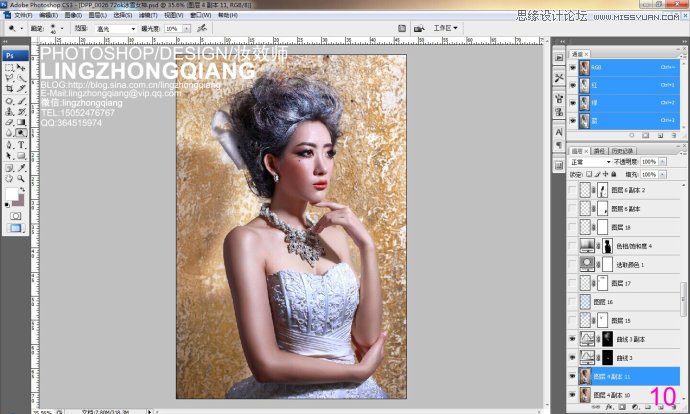Reset default foreground and background colors
This screenshot has height=414, width=690.
(7, 205)
